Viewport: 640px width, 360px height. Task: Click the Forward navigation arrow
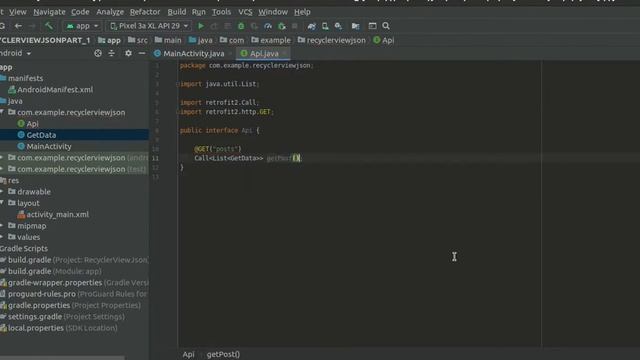click(x=32, y=26)
